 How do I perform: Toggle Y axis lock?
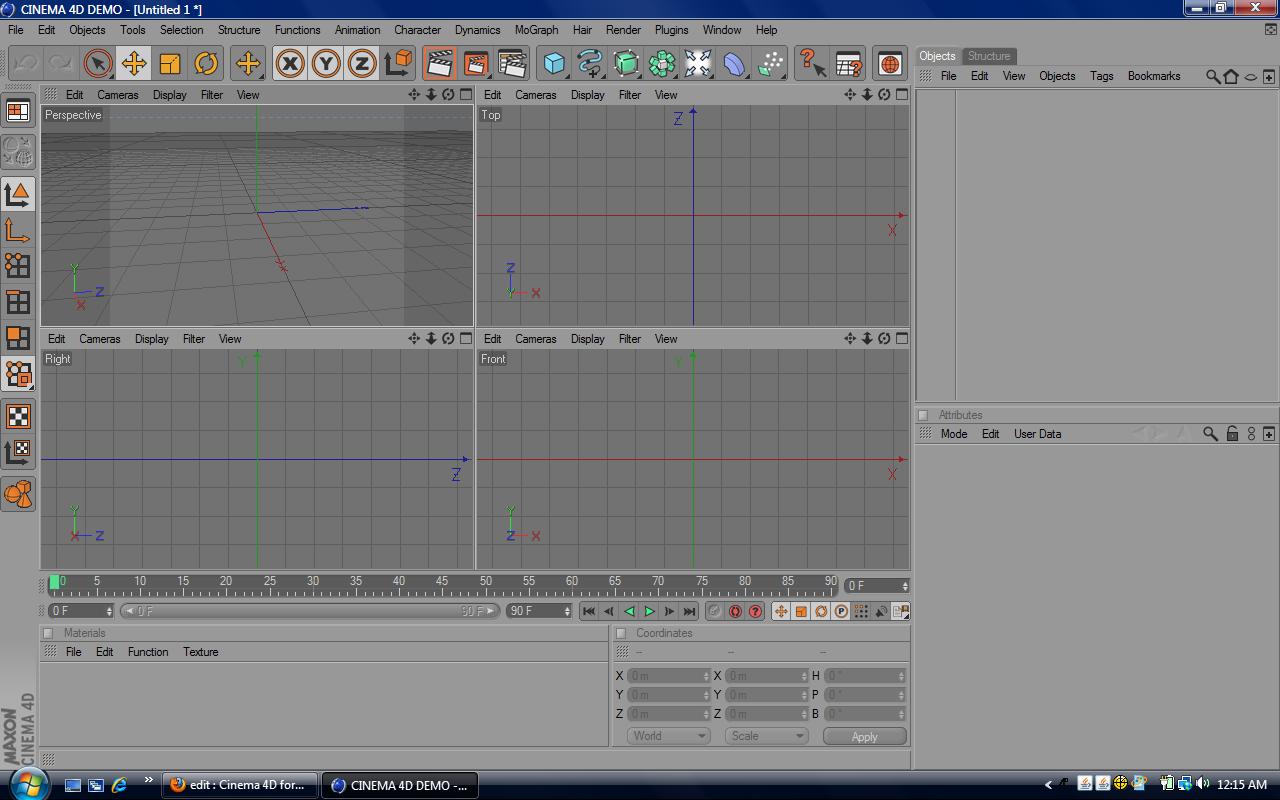click(326, 64)
